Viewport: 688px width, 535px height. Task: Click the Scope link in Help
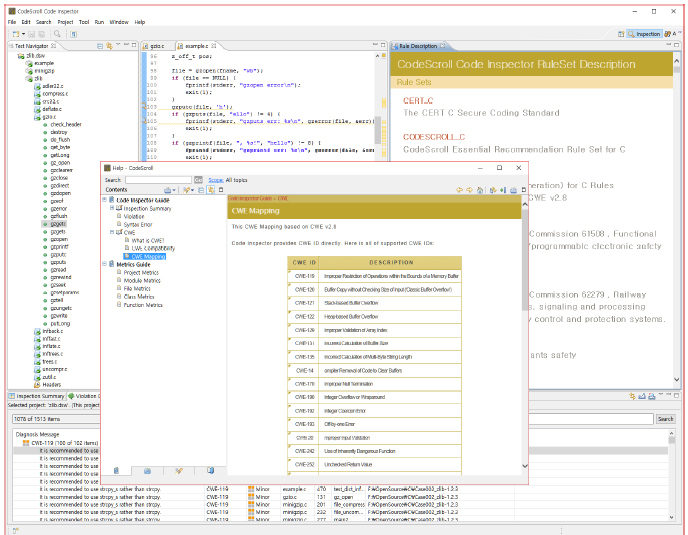(216, 180)
